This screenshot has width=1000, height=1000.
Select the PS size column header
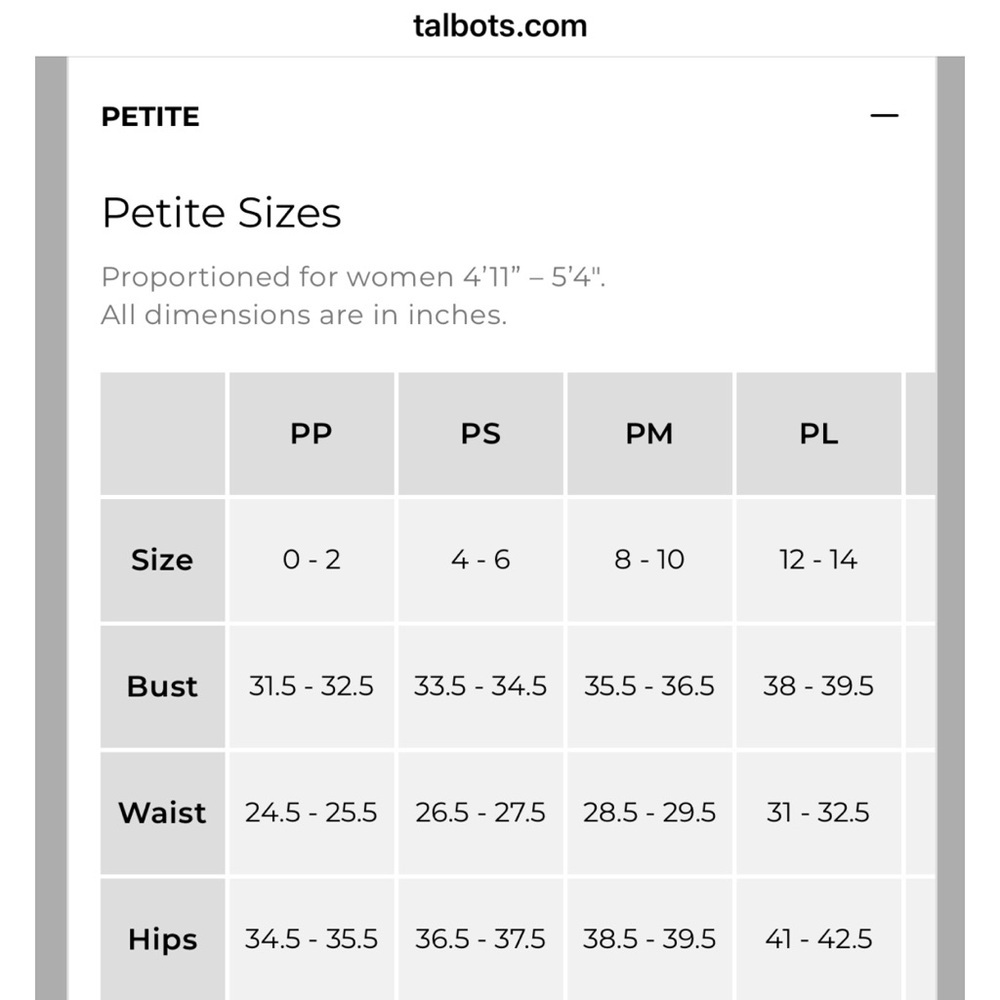[480, 434]
